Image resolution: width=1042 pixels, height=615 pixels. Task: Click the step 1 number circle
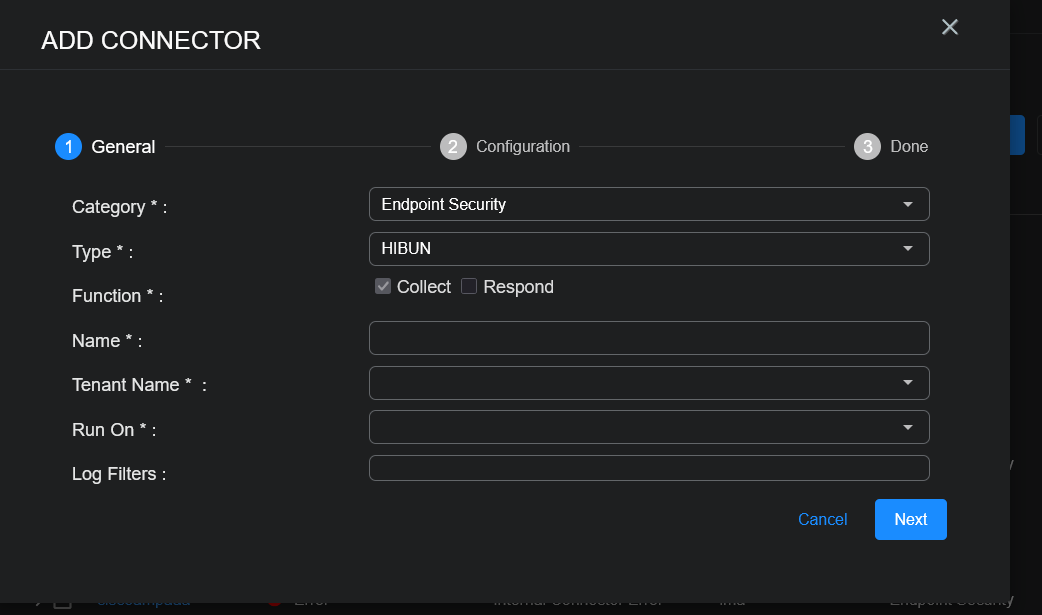coord(68,147)
